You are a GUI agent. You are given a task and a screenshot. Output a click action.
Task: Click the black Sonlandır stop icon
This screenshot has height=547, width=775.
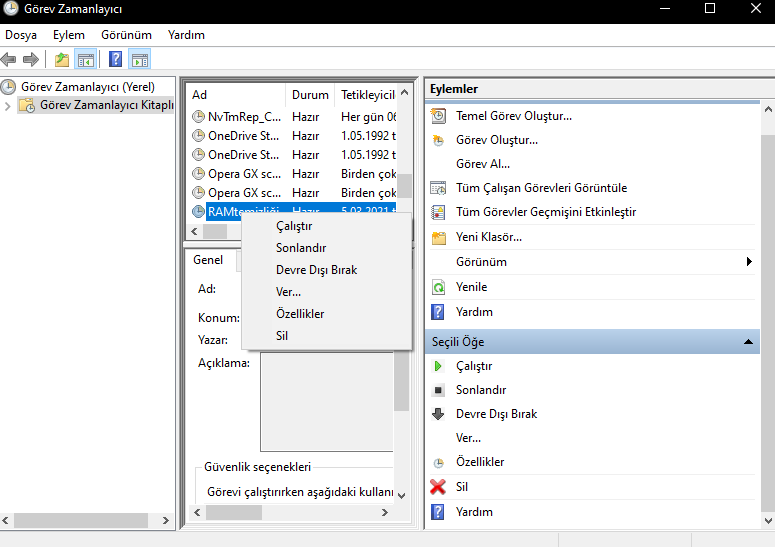[438, 390]
